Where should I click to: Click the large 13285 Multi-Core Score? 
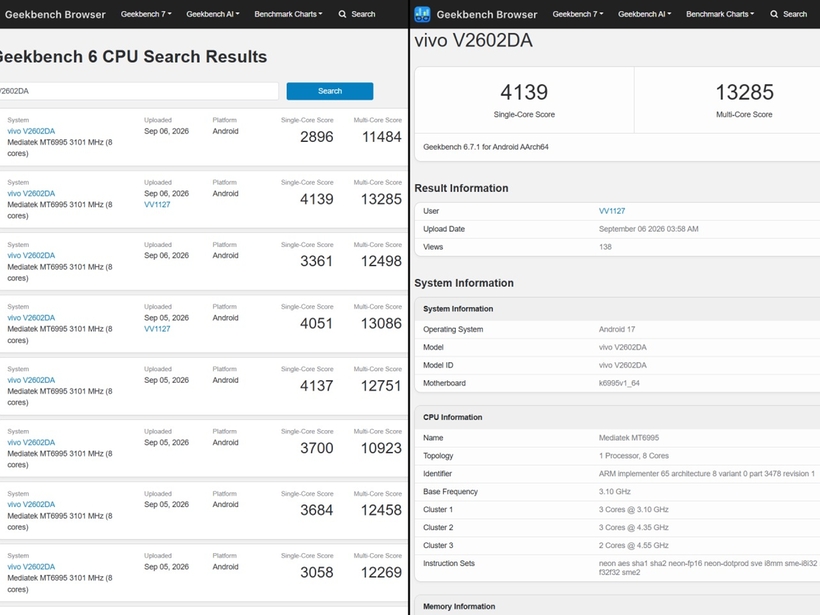(744, 93)
